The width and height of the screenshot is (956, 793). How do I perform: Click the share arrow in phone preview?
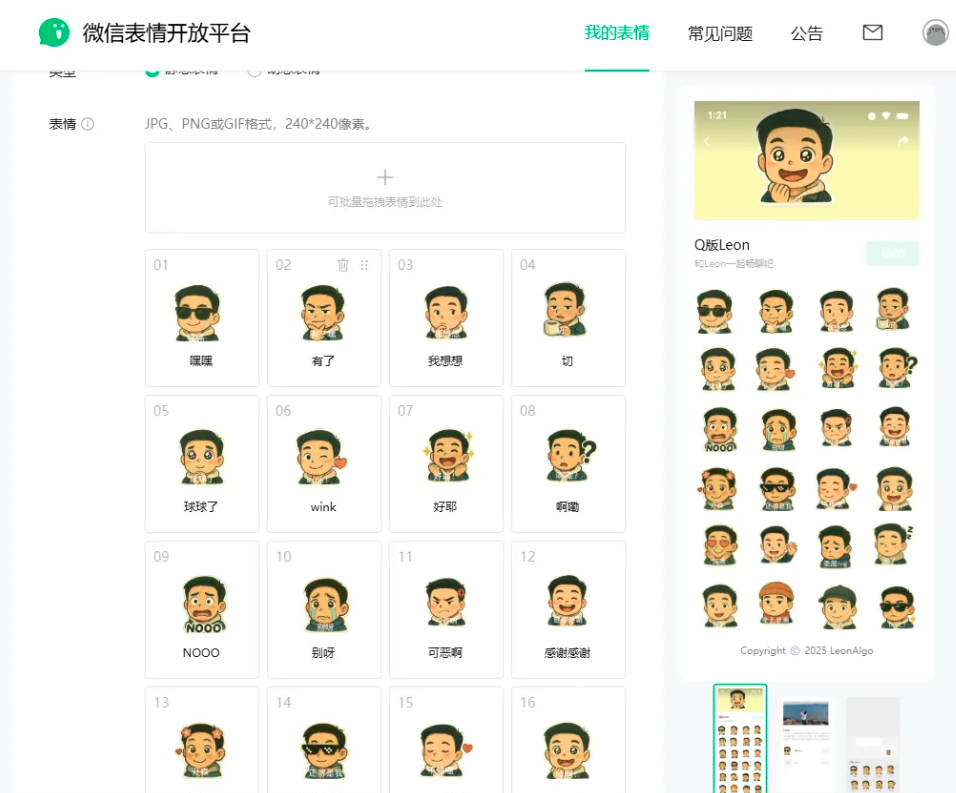click(x=903, y=141)
